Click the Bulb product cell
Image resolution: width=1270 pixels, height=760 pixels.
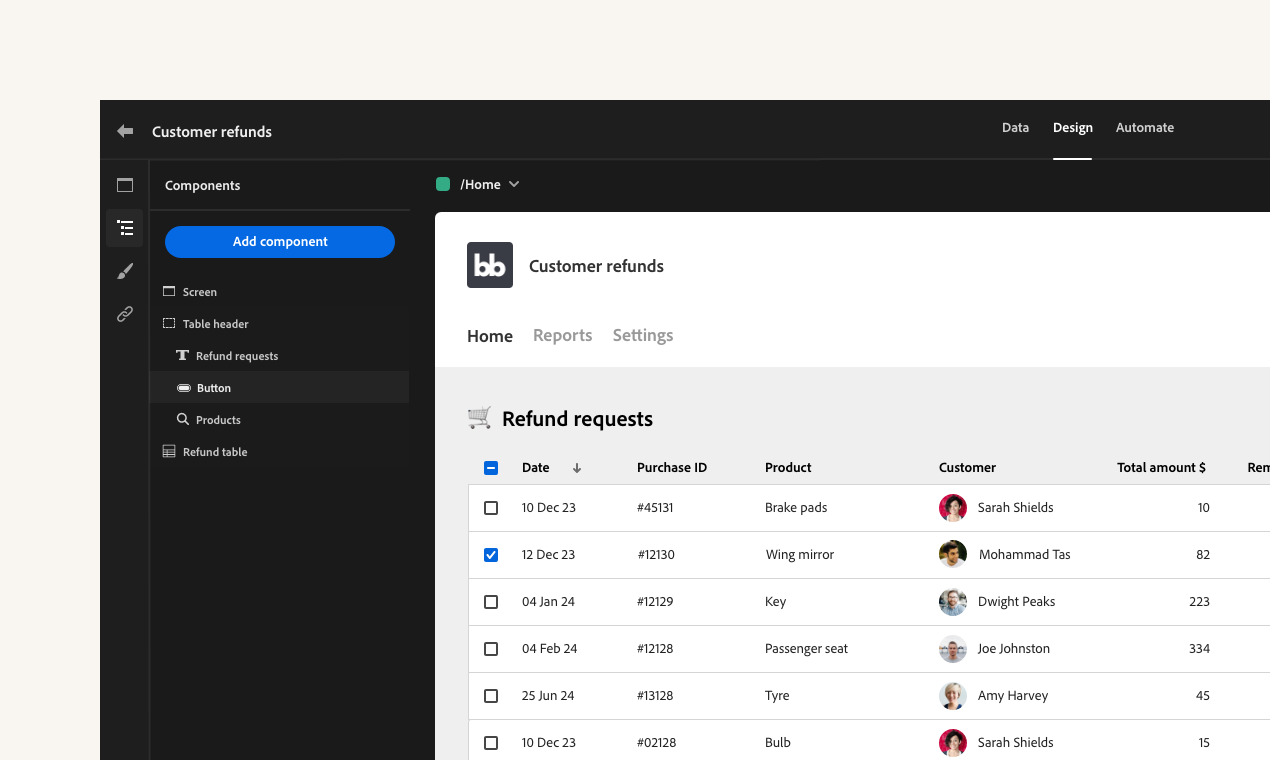(x=778, y=743)
